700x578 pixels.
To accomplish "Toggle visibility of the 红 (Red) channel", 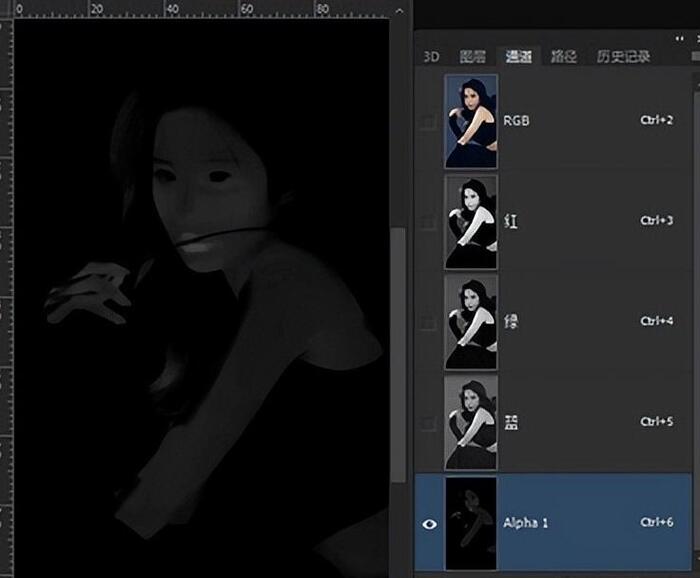I will [x=429, y=221].
